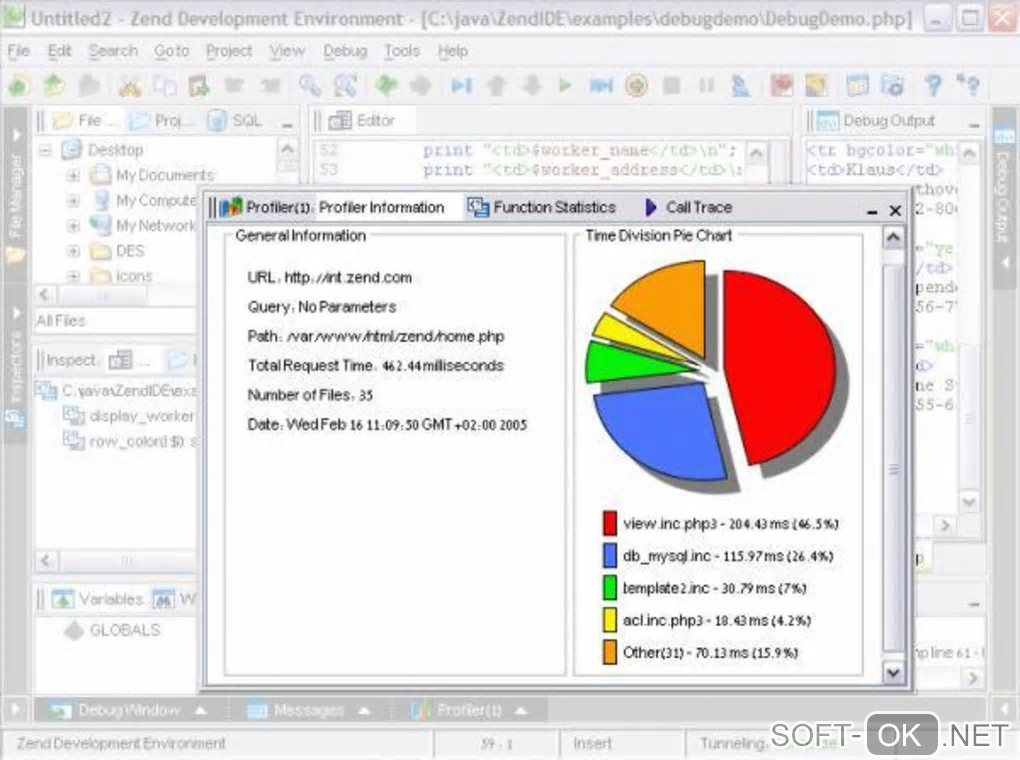The width and height of the screenshot is (1020, 760).
Task: Open the Tools menu
Action: [x=402, y=51]
